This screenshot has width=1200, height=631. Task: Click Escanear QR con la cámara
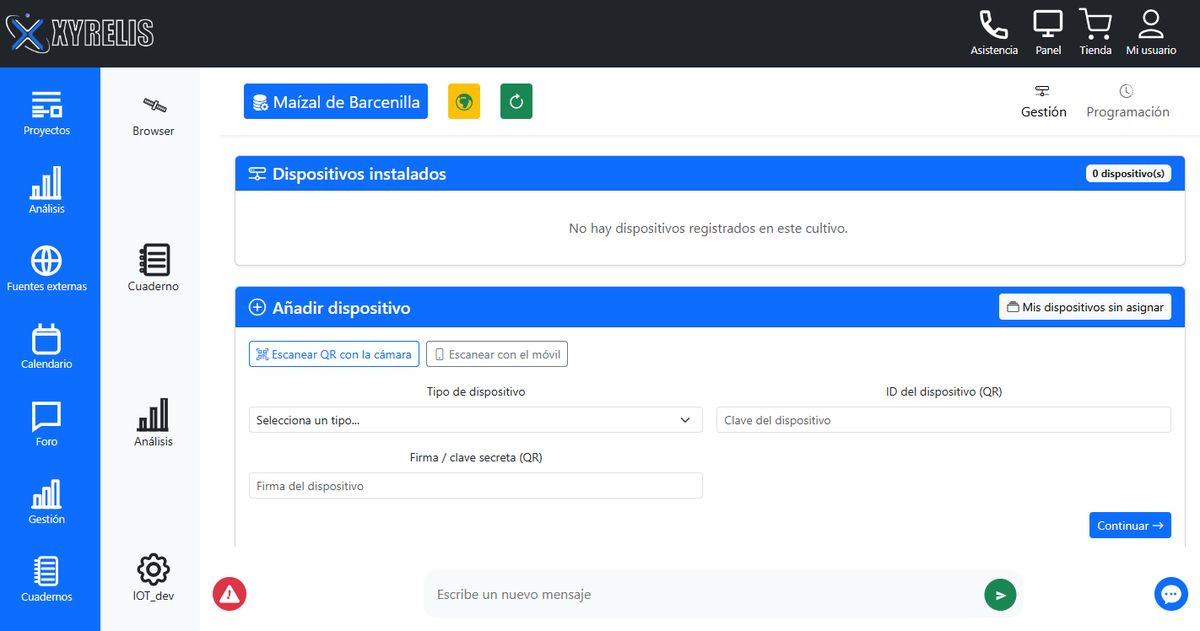[334, 354]
